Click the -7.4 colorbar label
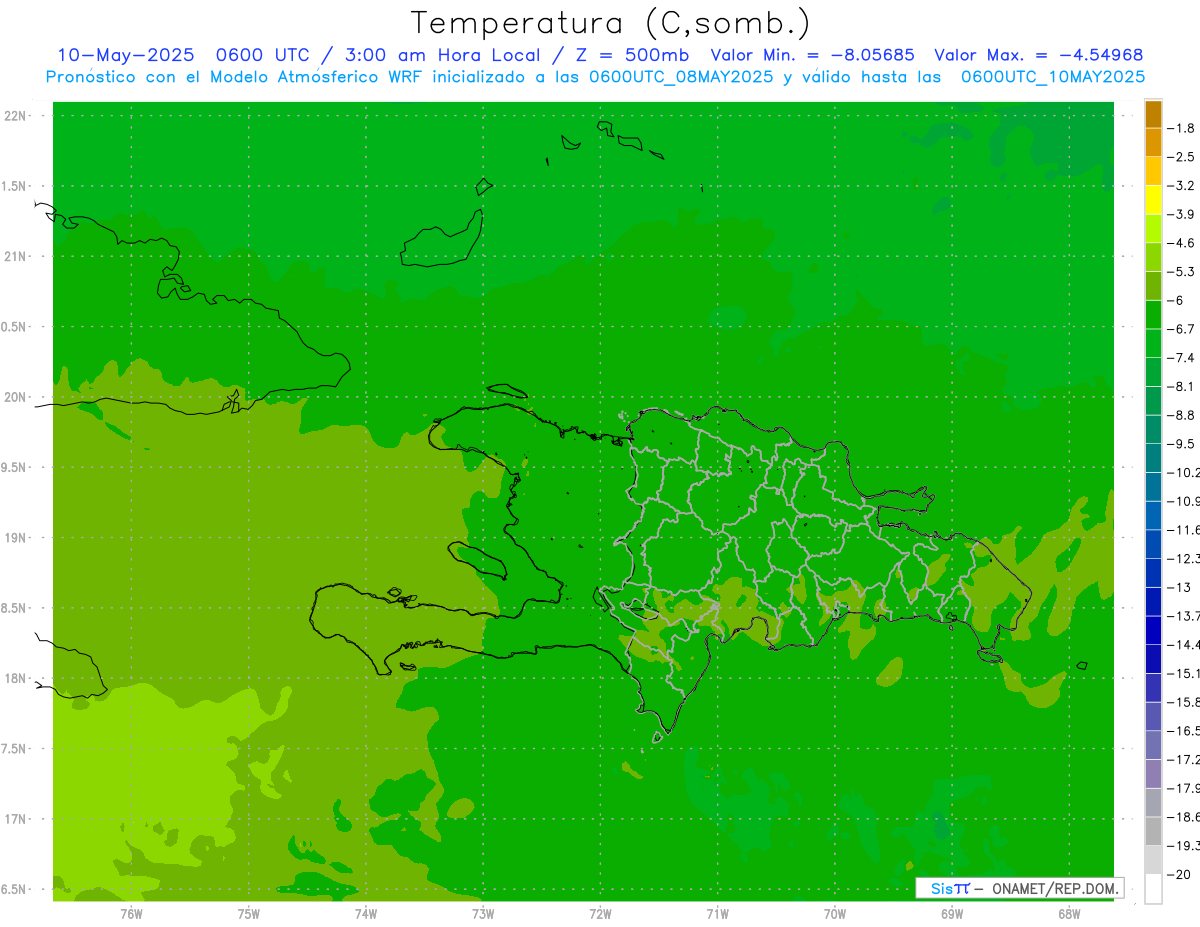Screen dimensions: 1200x927 1183,358
